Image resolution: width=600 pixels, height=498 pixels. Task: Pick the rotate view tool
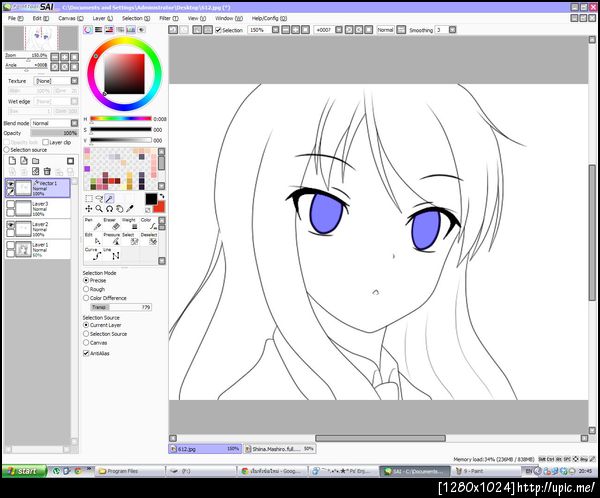[109, 209]
